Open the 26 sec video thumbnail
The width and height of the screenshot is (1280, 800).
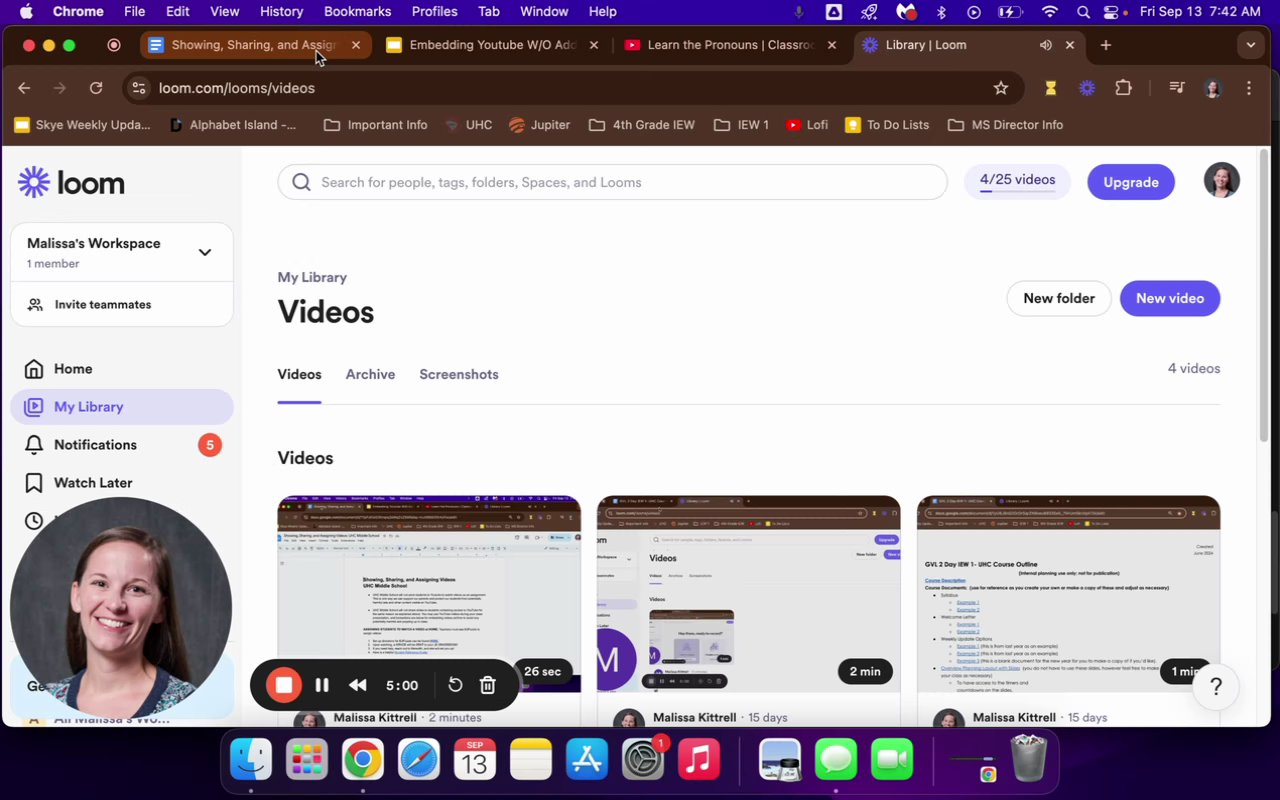429,594
